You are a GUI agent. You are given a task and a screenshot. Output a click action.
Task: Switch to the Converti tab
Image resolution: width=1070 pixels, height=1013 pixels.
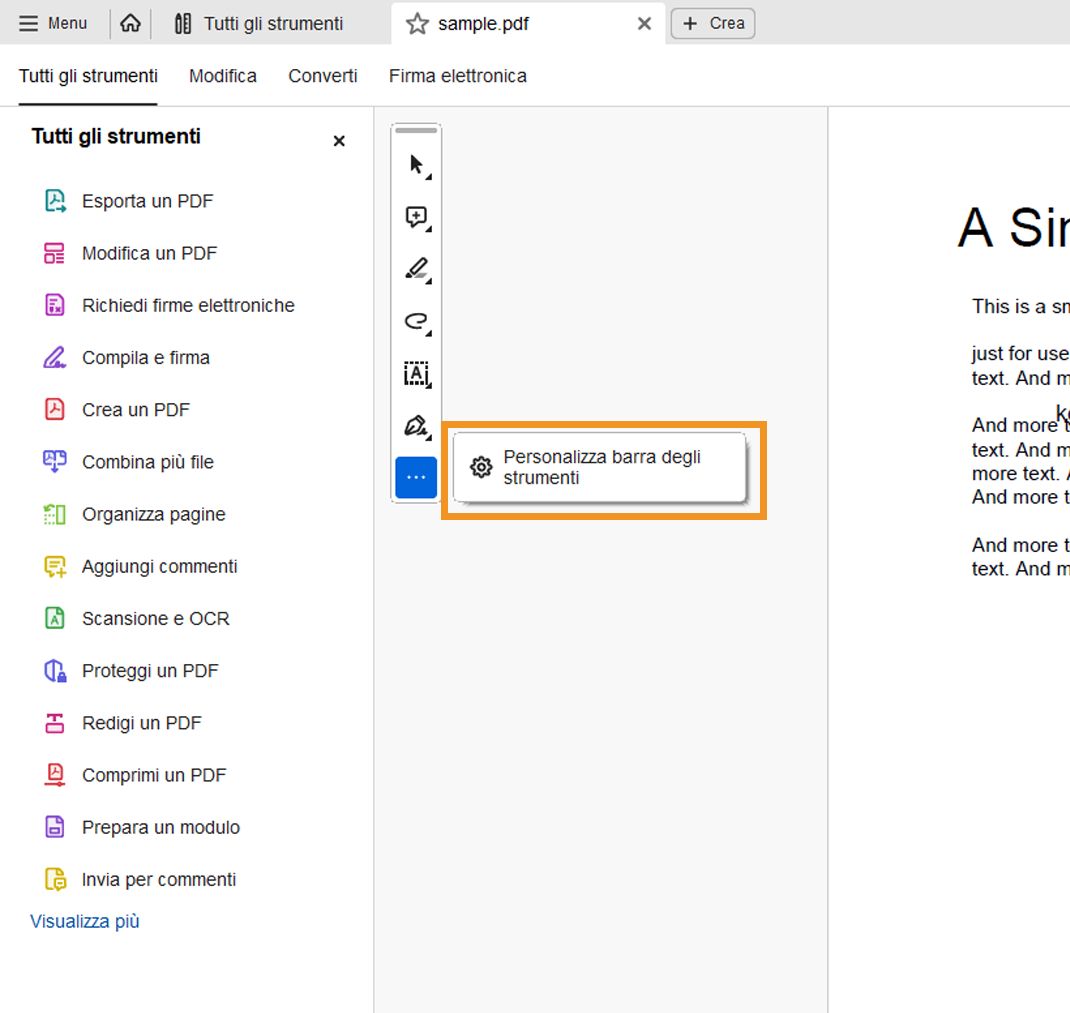tap(323, 76)
